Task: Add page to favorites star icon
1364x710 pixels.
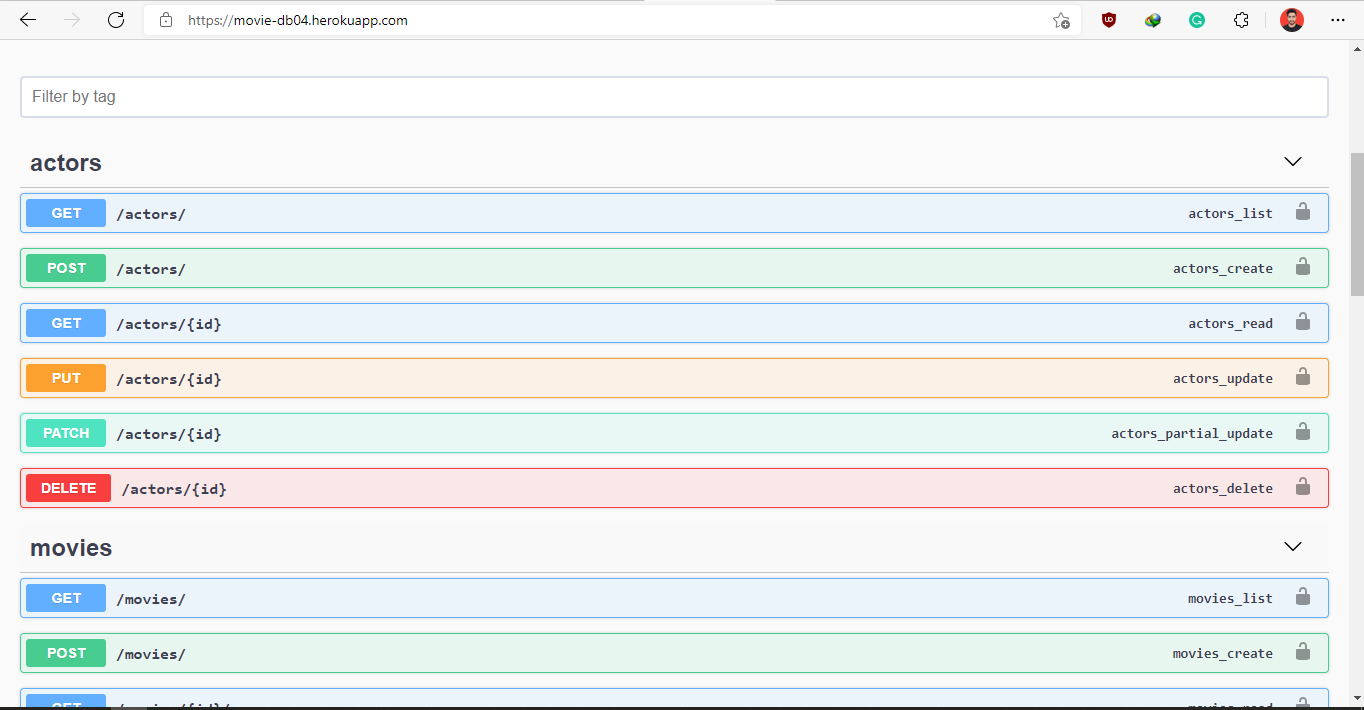Action: pyautogui.click(x=1061, y=20)
